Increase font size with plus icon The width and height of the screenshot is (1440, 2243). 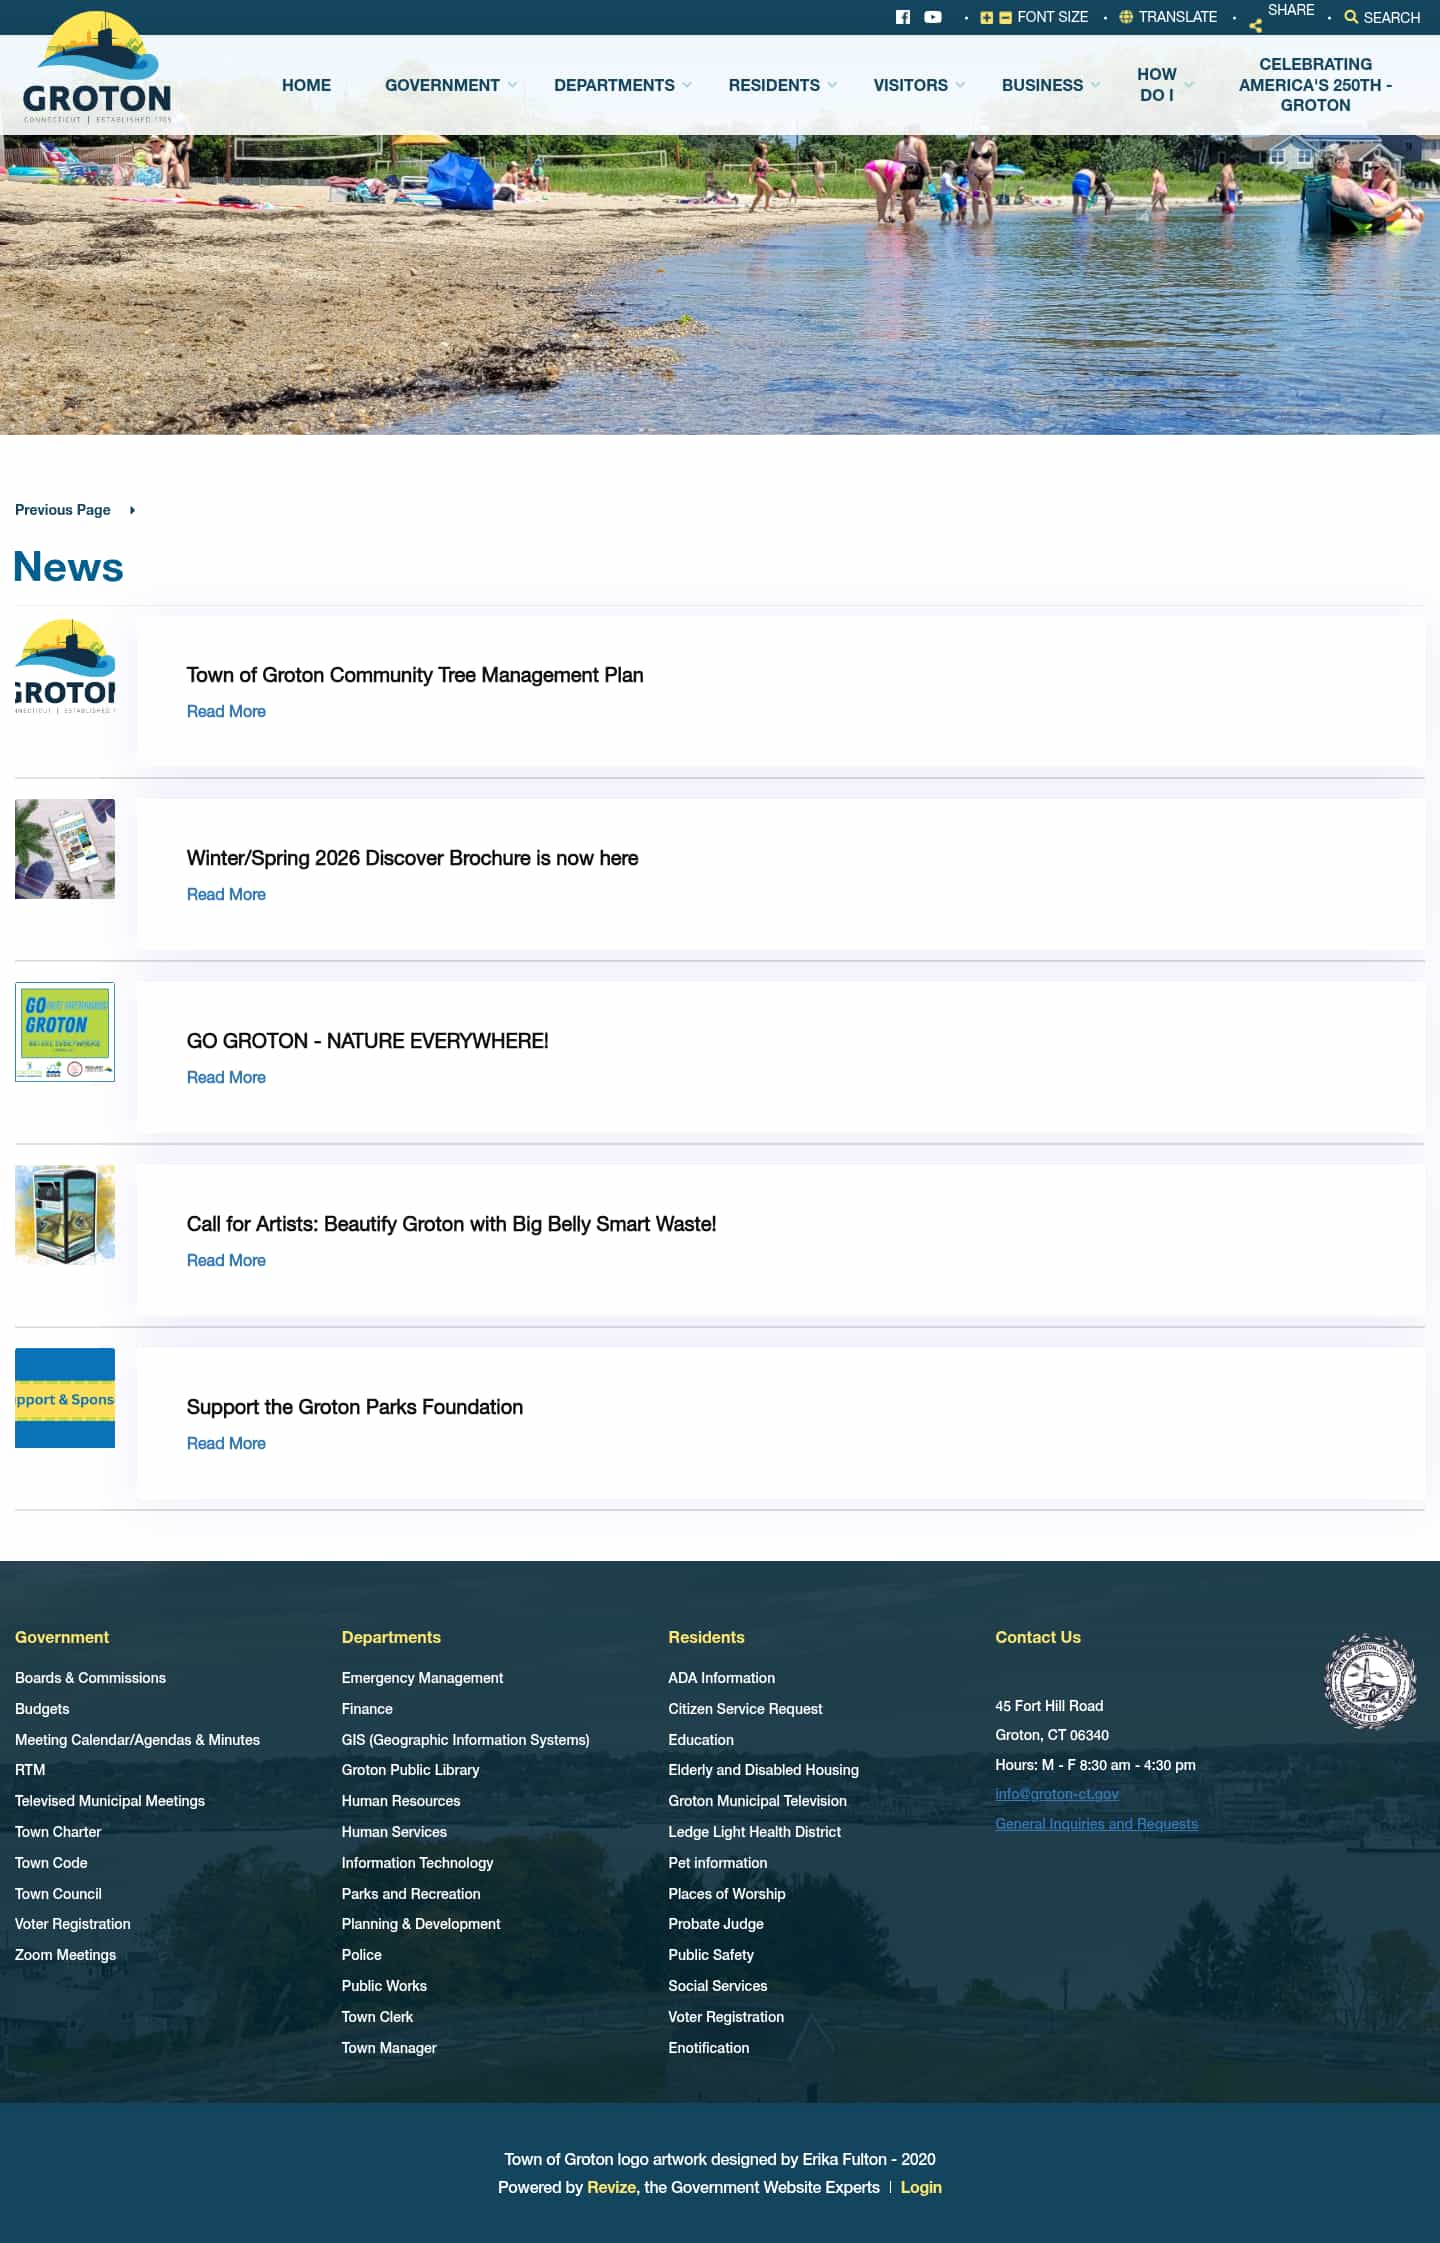[986, 18]
